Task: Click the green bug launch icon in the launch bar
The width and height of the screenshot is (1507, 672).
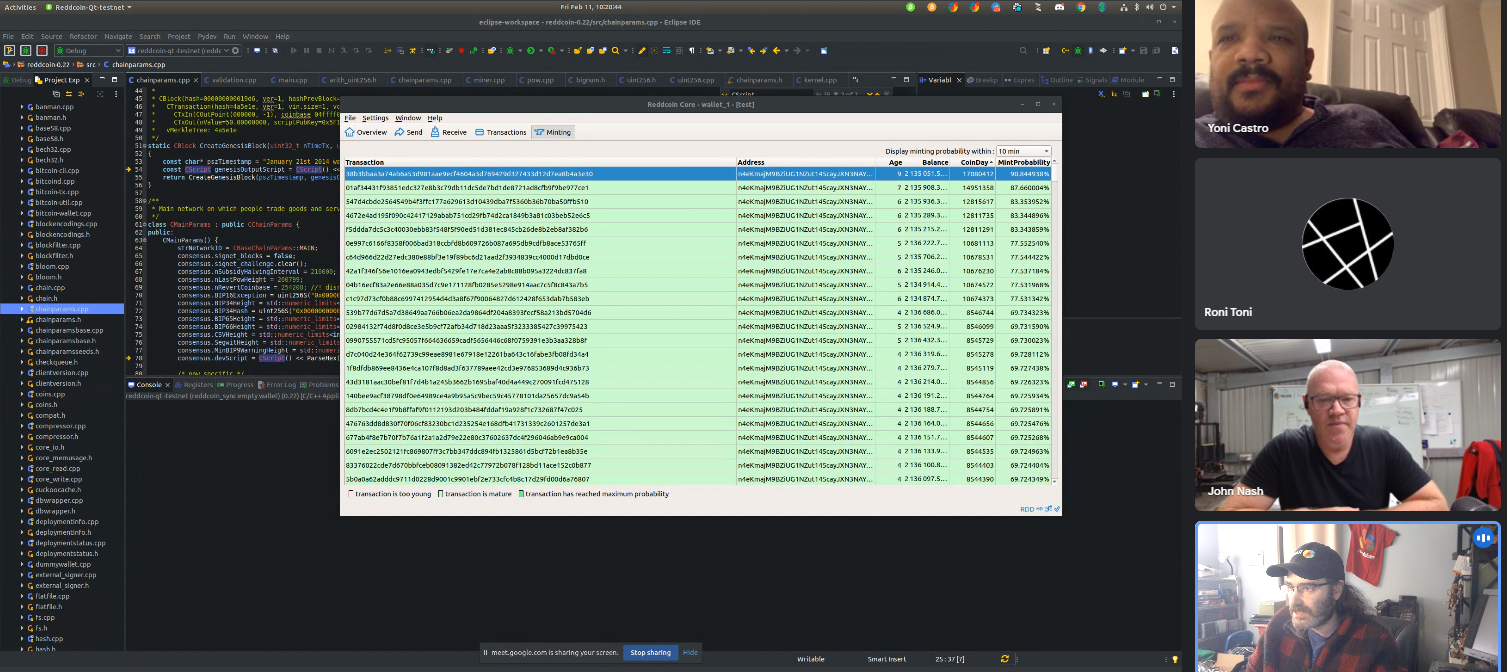Action: 25,50
